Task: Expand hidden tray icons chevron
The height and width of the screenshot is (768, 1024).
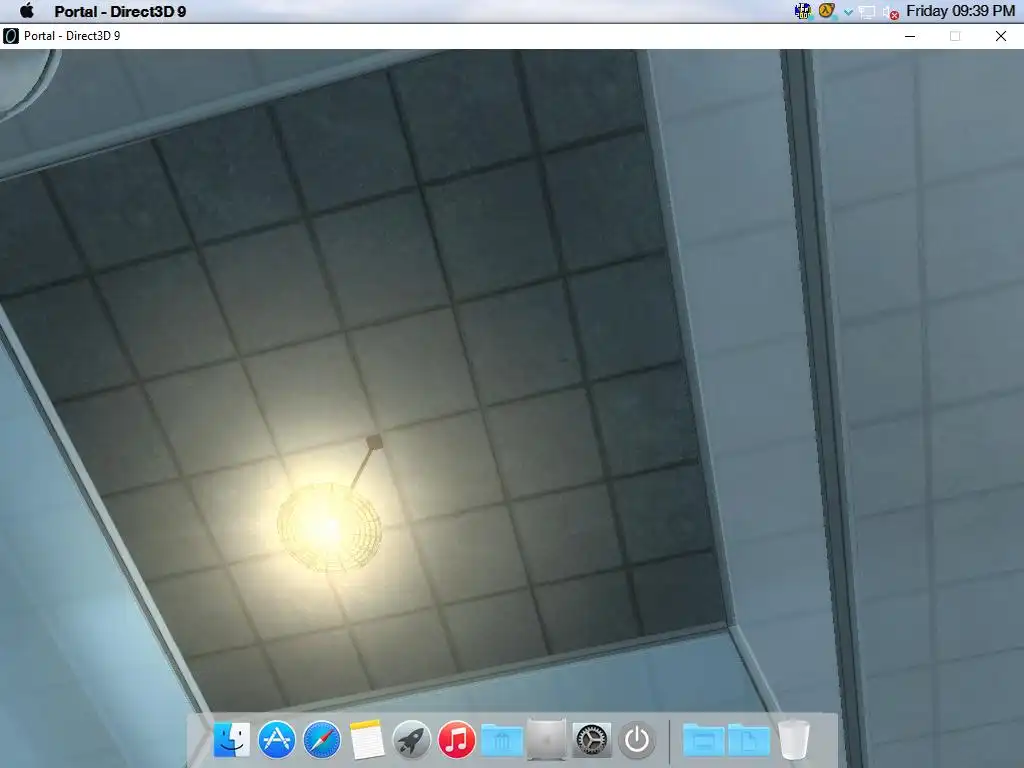Action: pyautogui.click(x=848, y=12)
